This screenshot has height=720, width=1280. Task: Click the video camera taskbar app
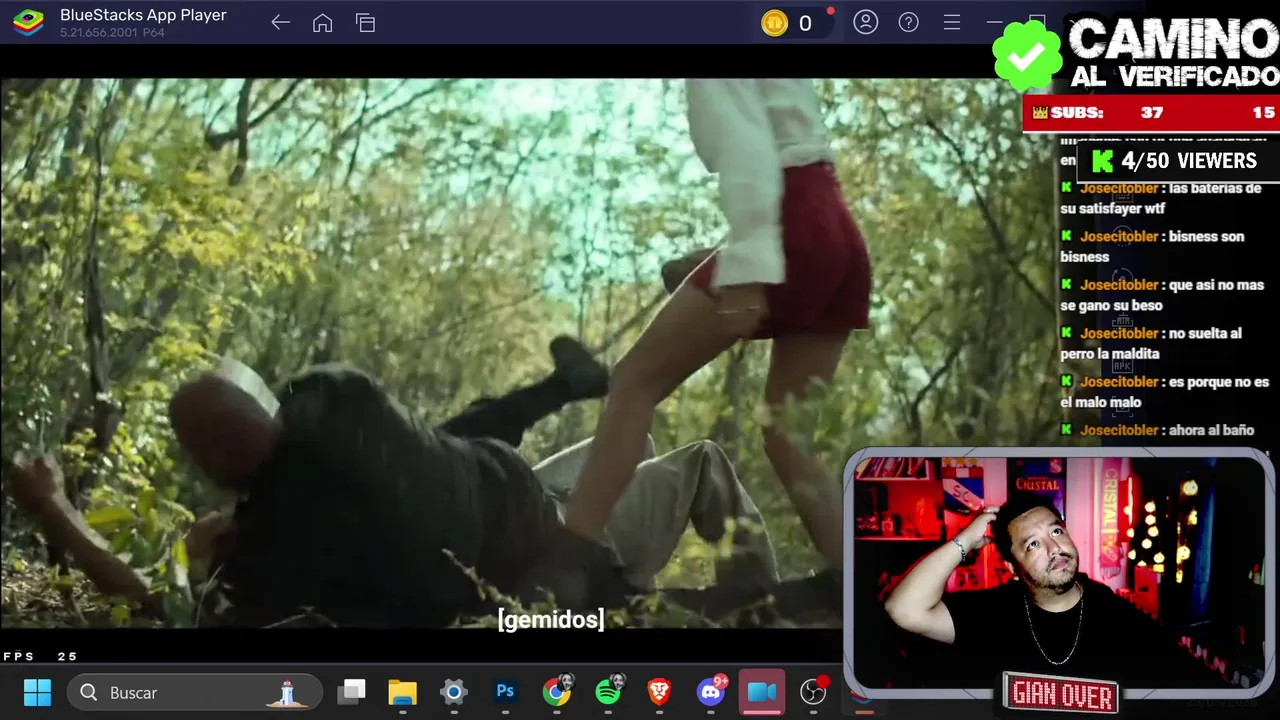click(x=762, y=692)
